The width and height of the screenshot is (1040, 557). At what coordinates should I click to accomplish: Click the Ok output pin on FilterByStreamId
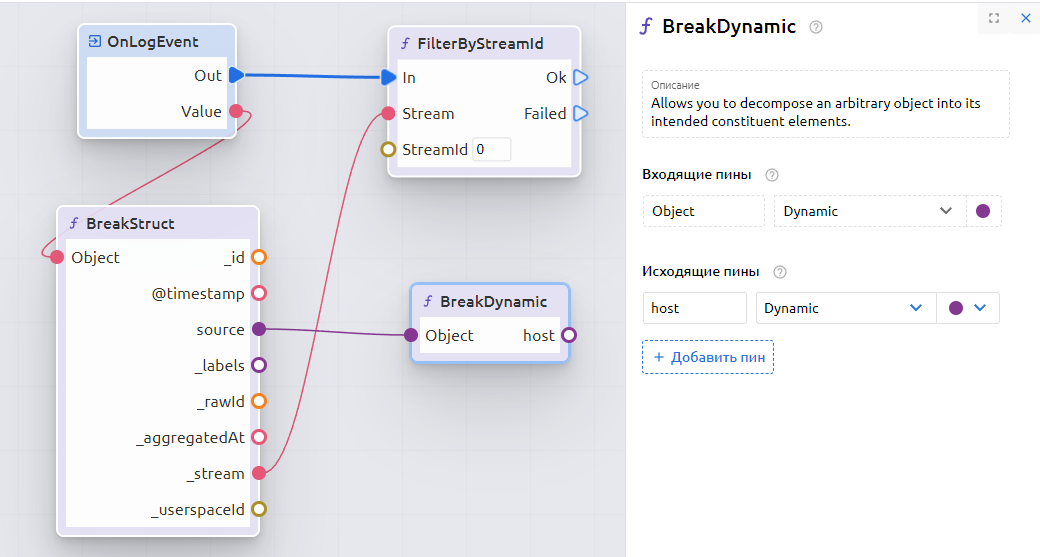(x=581, y=78)
